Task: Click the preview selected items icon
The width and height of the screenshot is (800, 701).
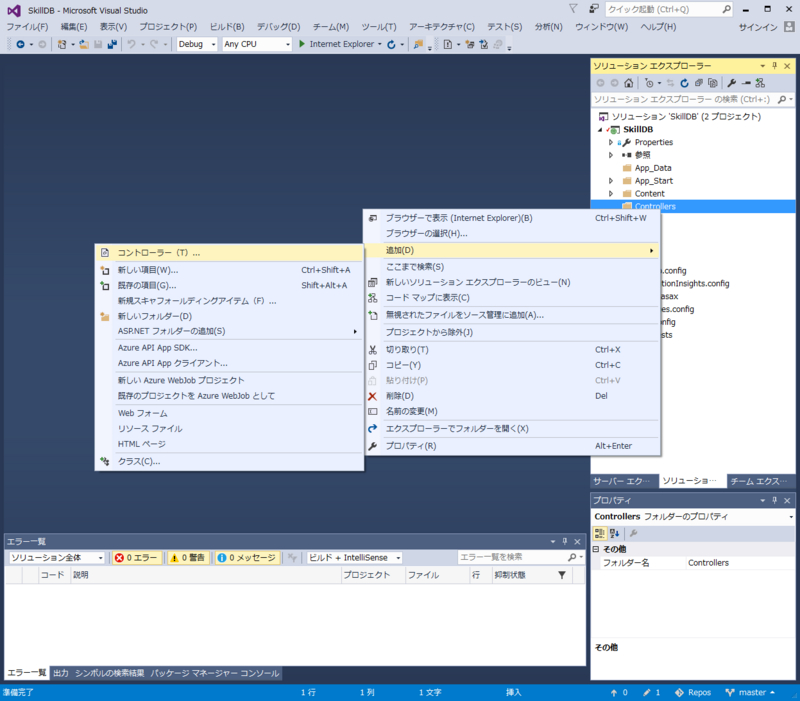Action: [746, 83]
